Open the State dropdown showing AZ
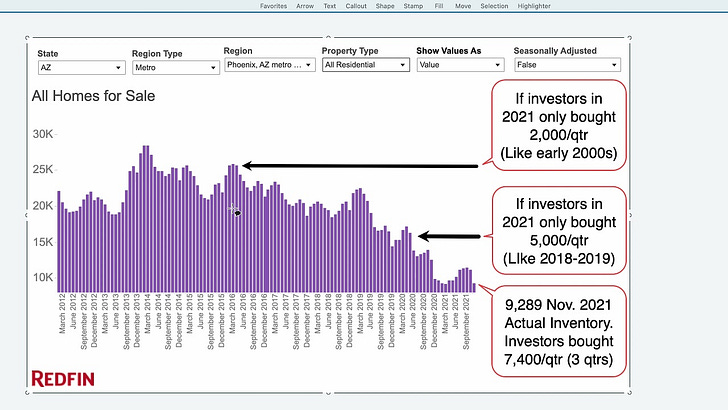Screen dimensions: 728x410 [82, 68]
